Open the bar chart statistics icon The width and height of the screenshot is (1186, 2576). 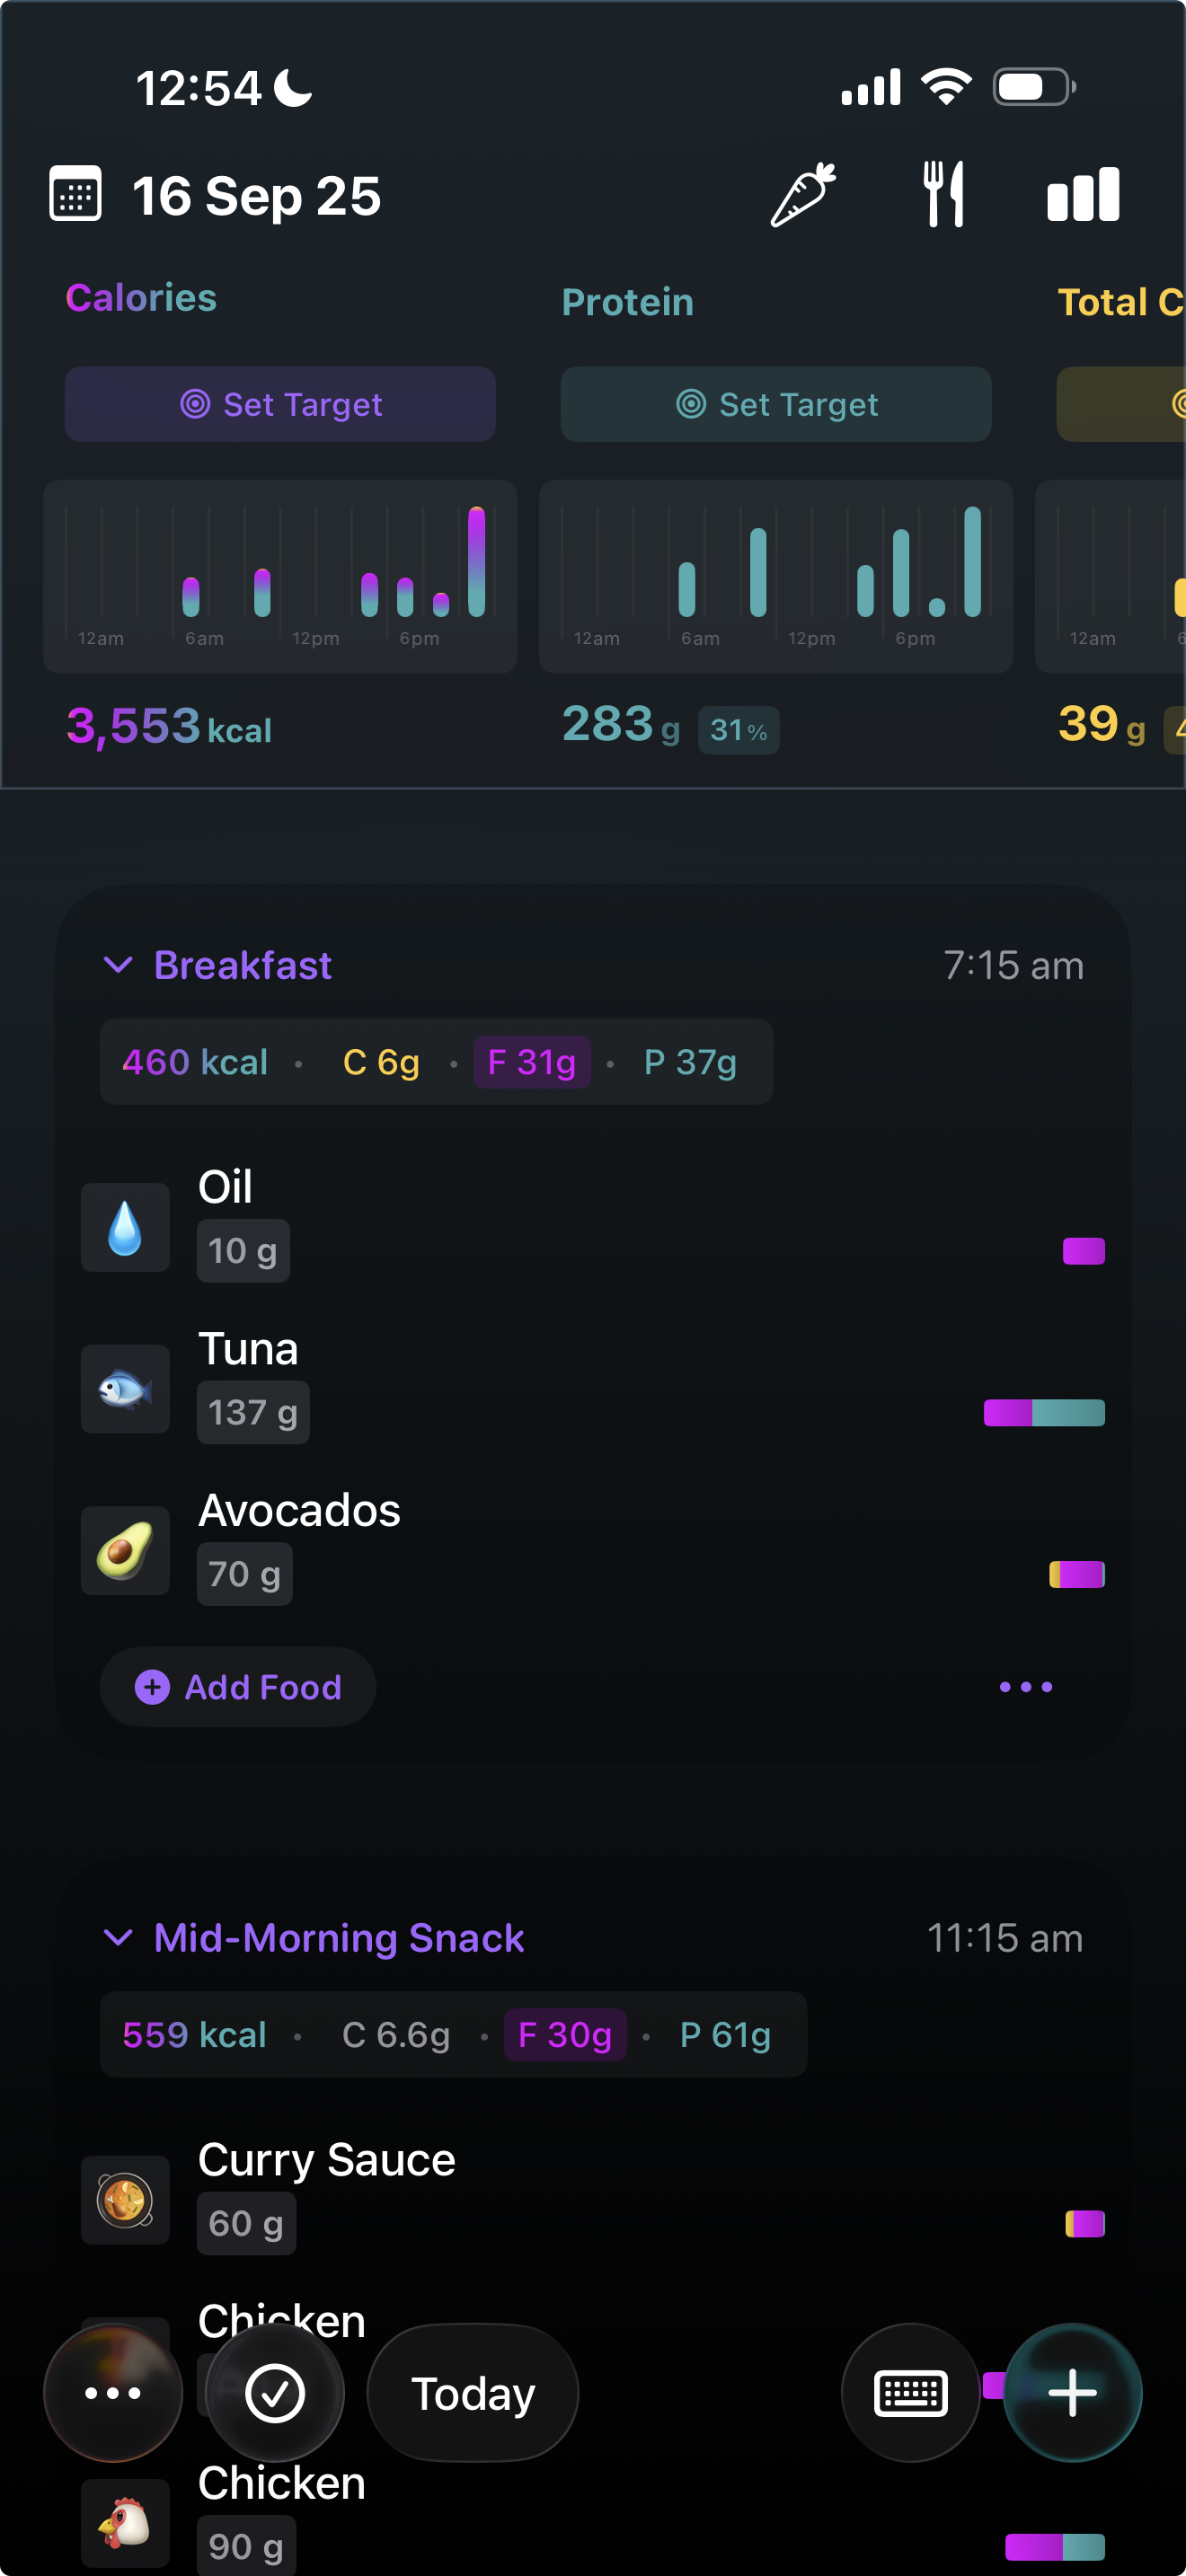(x=1083, y=194)
